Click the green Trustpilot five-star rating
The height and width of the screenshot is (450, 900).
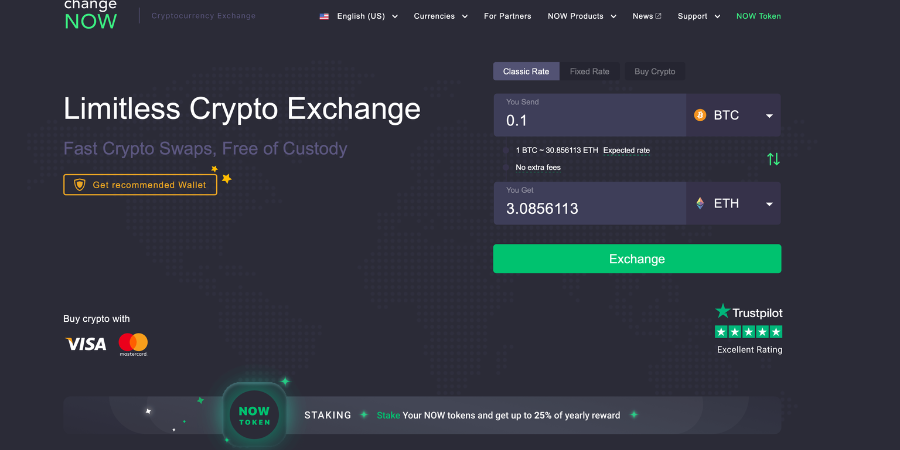[x=749, y=331]
